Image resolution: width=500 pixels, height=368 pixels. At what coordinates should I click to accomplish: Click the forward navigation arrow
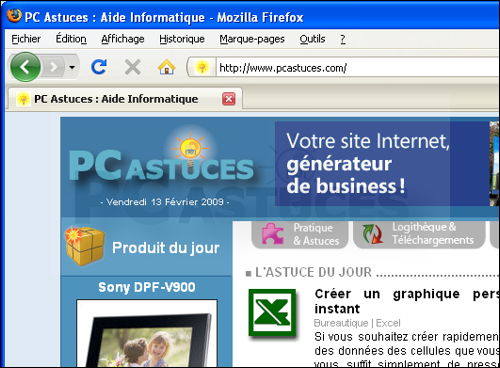coord(54,67)
